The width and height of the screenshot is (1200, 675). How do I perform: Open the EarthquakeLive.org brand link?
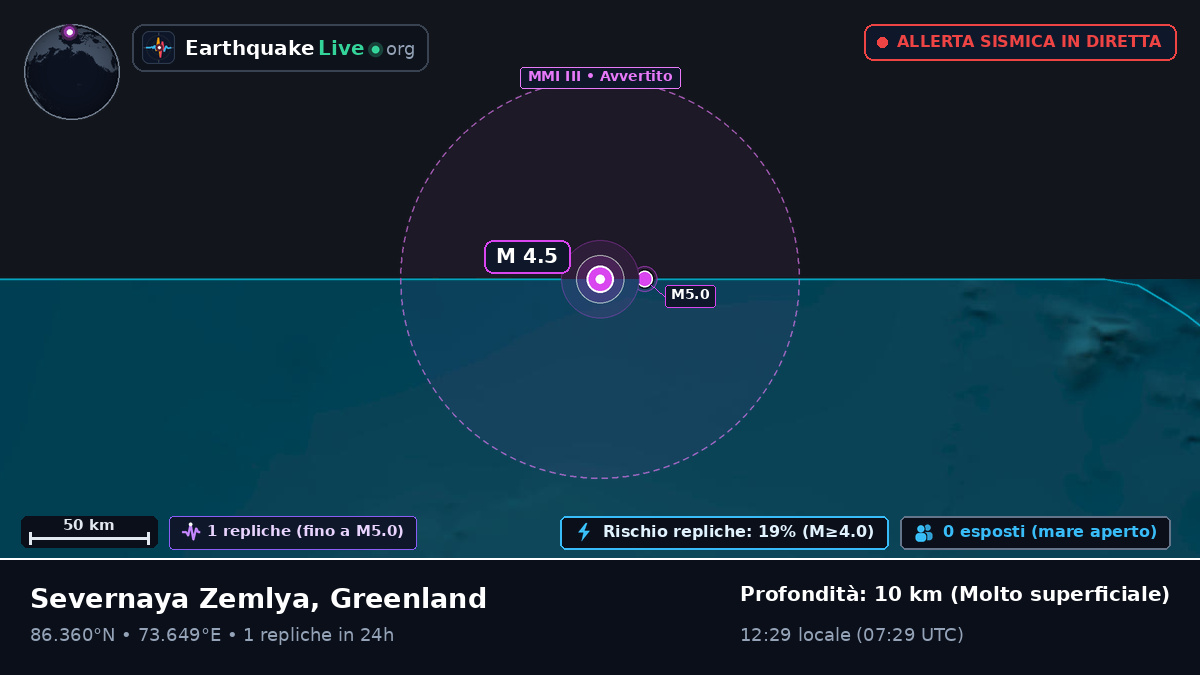[x=280, y=48]
